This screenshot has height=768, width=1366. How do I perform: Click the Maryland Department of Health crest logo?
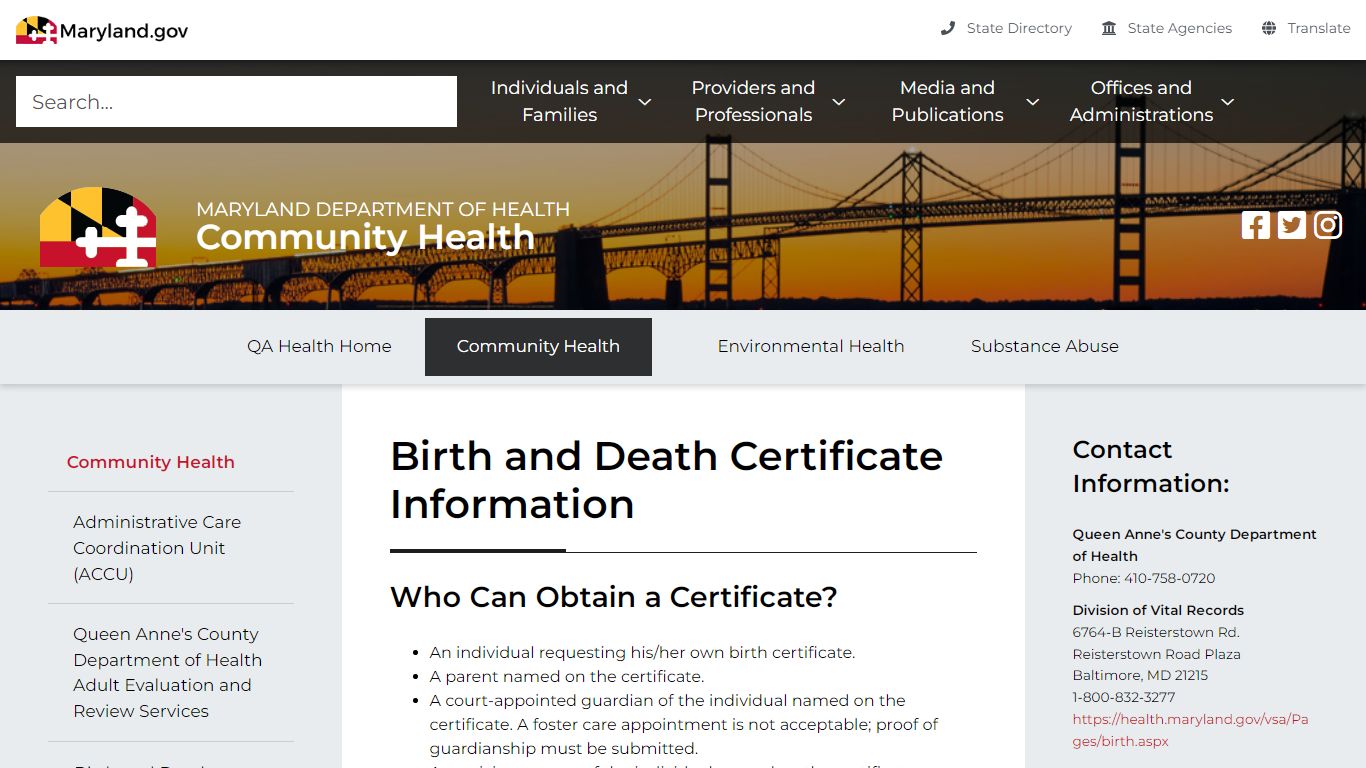point(98,227)
